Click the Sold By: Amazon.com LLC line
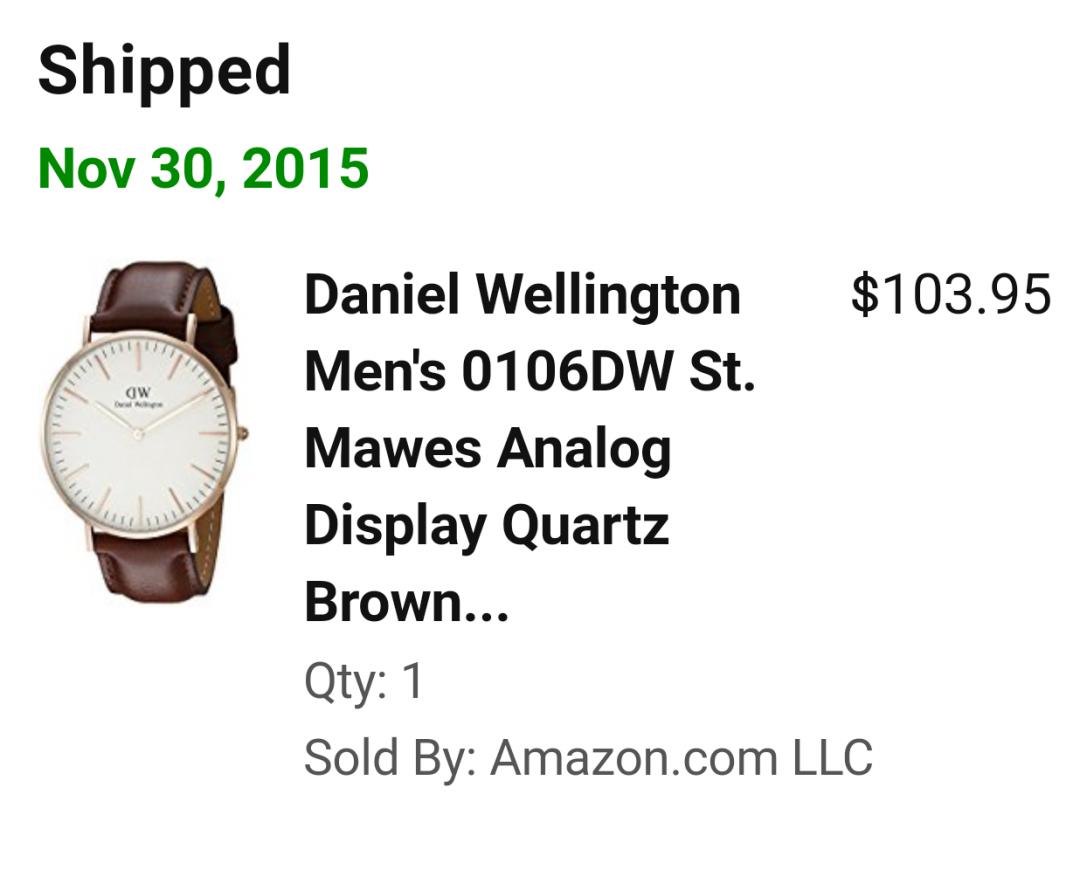 point(588,757)
